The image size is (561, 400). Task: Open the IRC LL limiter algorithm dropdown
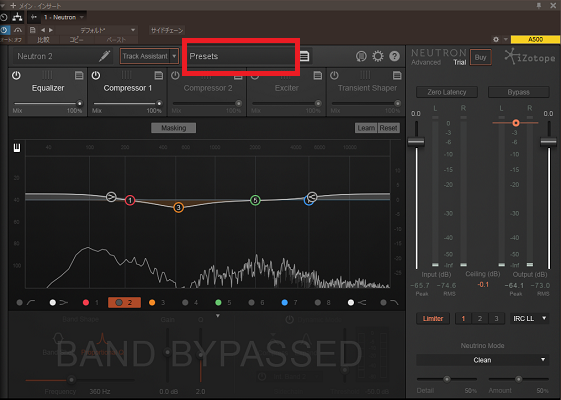(x=530, y=318)
